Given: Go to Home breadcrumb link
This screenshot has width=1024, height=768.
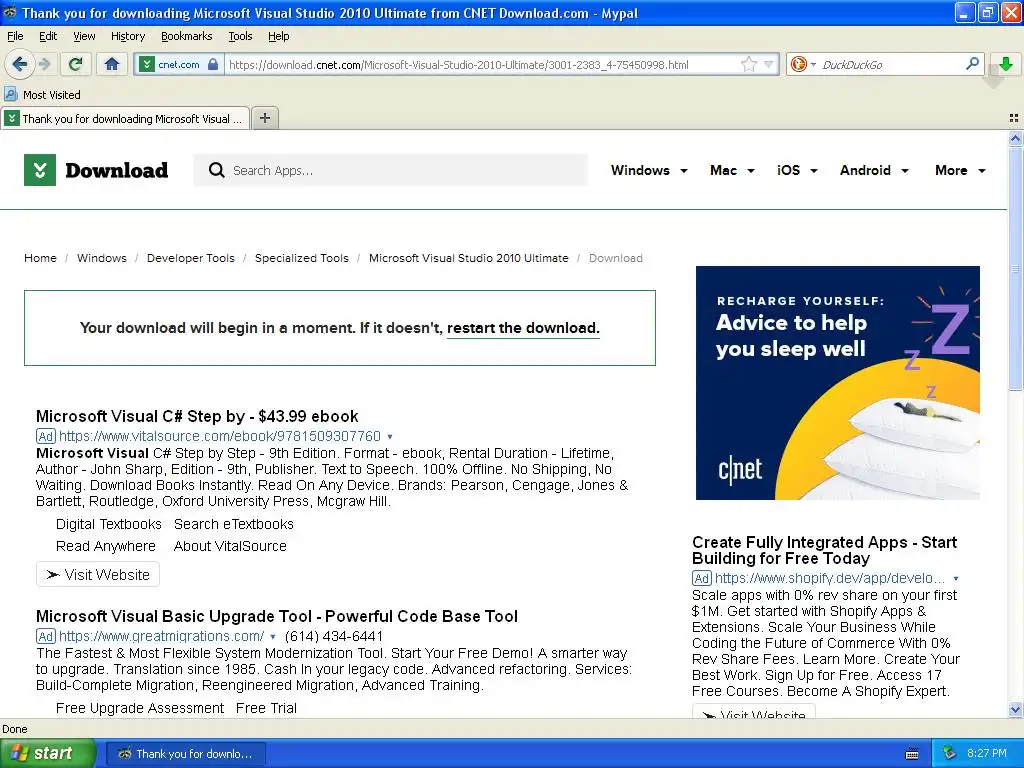Looking at the screenshot, I should tap(40, 258).
